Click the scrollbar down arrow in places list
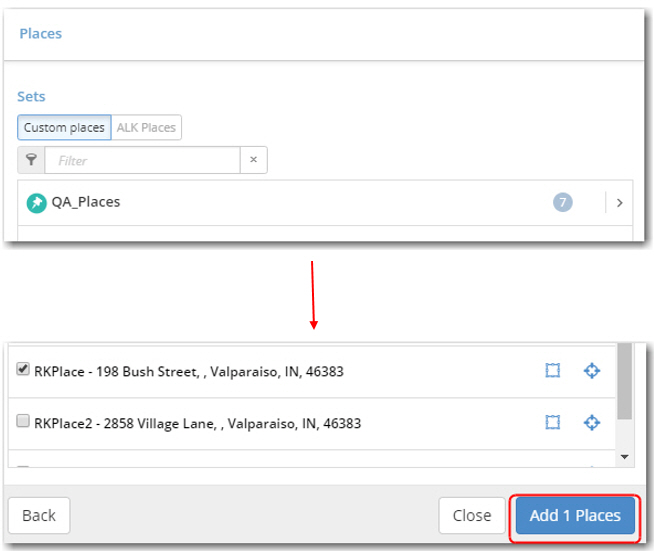 pos(624,457)
